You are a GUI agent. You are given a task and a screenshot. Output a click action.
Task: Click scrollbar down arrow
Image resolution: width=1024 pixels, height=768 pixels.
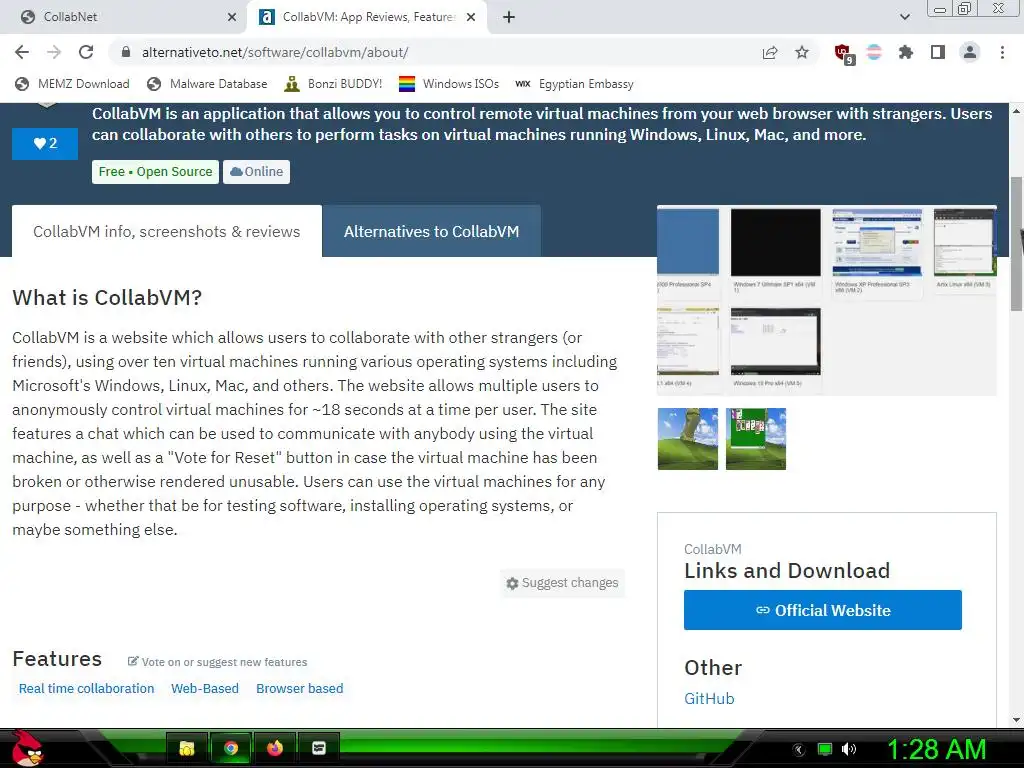pyautogui.click(x=1016, y=720)
